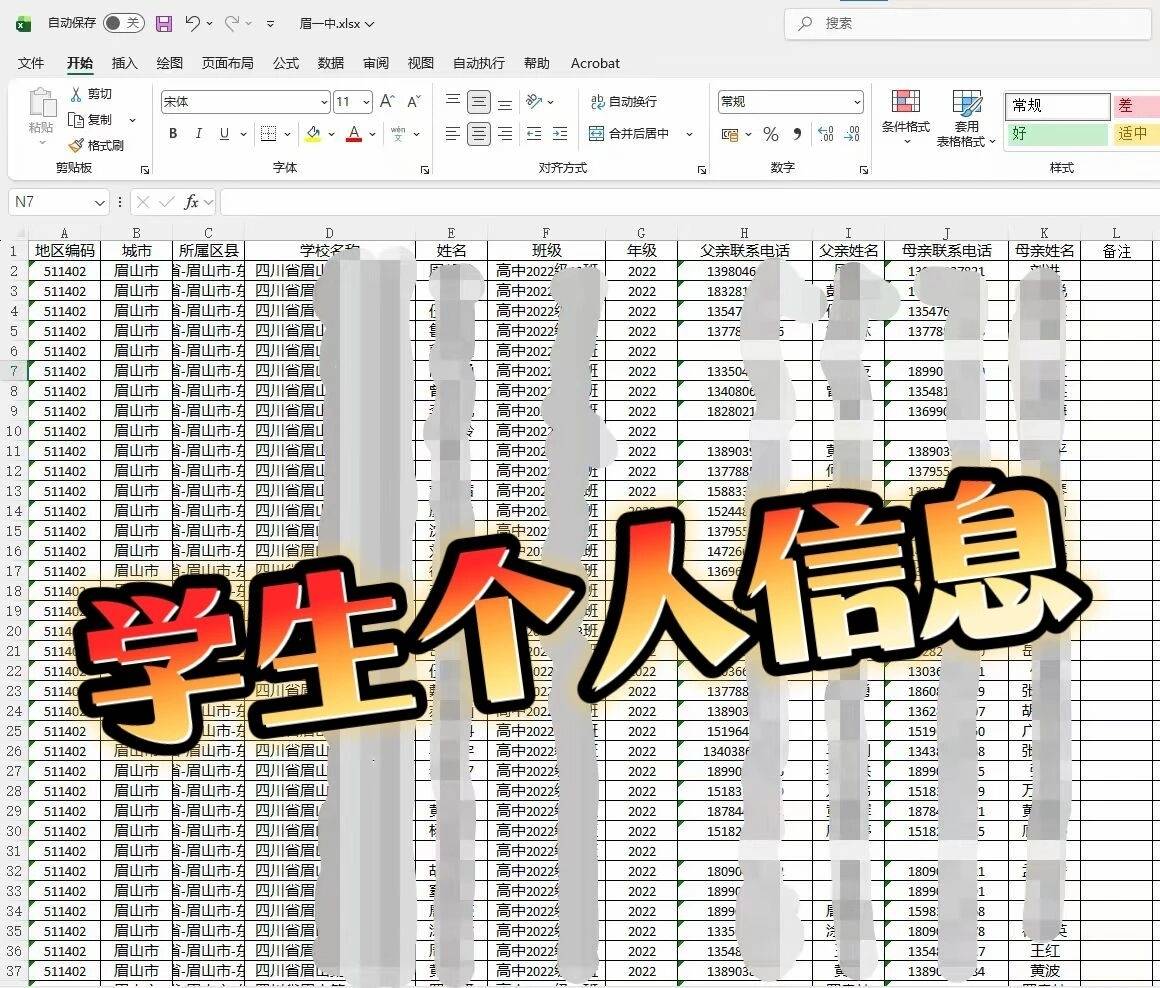Screen dimensions: 1160x988
Task: Open the font name dropdown (宋体)
Action: (324, 102)
